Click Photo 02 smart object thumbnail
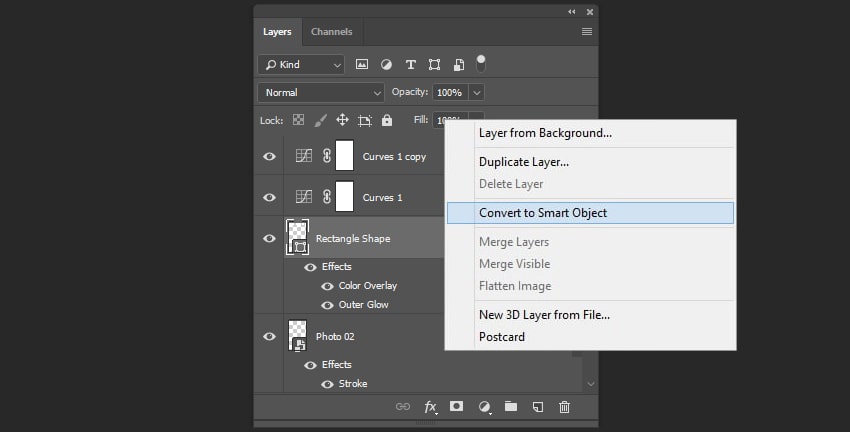This screenshot has width=850, height=432. coord(298,336)
